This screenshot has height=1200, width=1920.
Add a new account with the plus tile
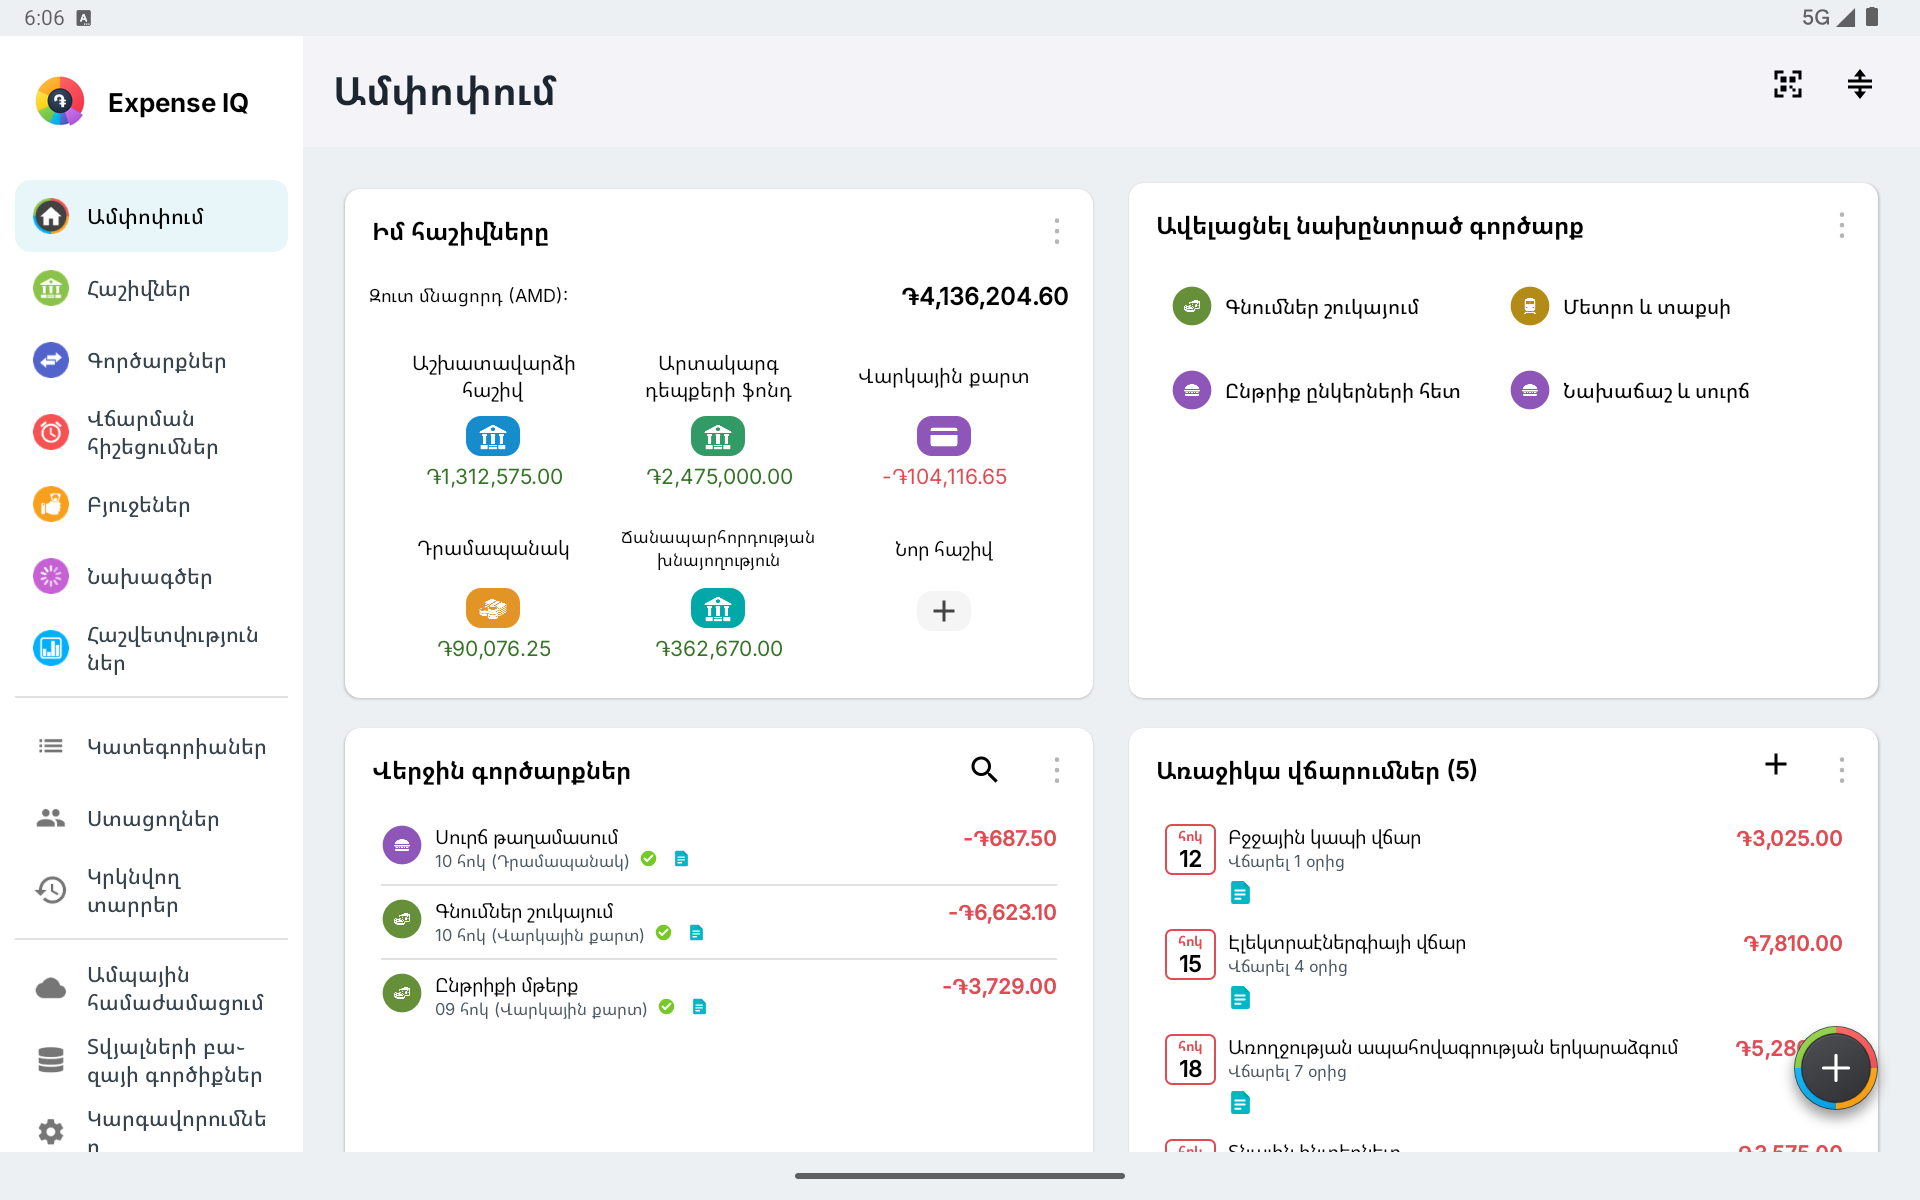coord(943,610)
